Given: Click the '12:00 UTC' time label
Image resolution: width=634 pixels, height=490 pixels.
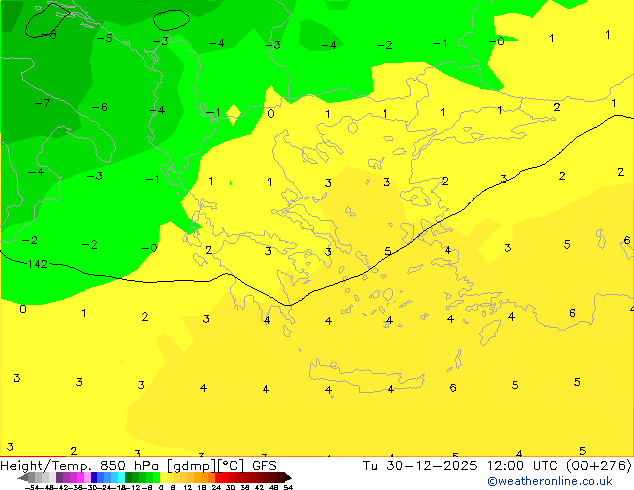Looking at the screenshot, I should click(x=523, y=466).
